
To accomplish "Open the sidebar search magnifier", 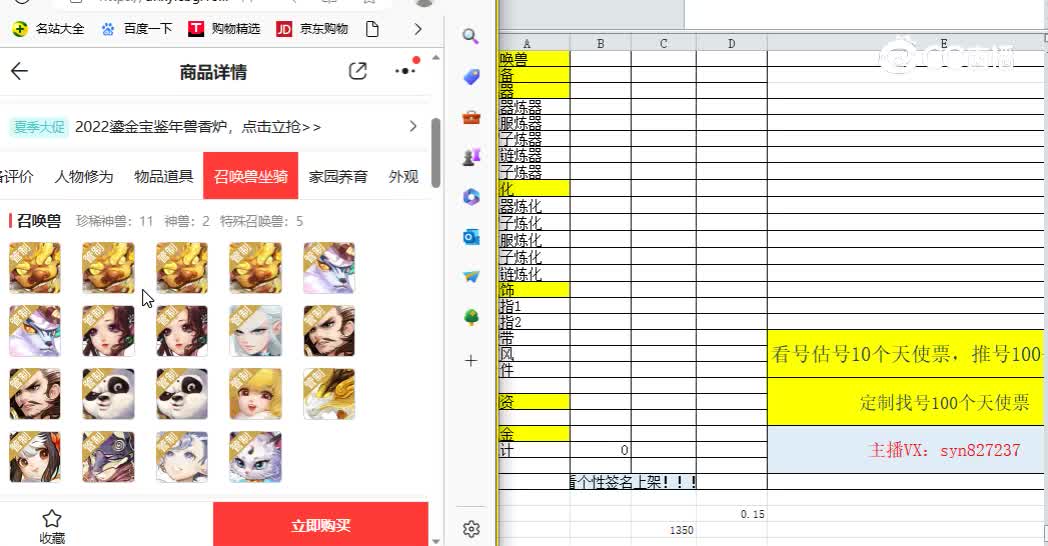I will (471, 36).
